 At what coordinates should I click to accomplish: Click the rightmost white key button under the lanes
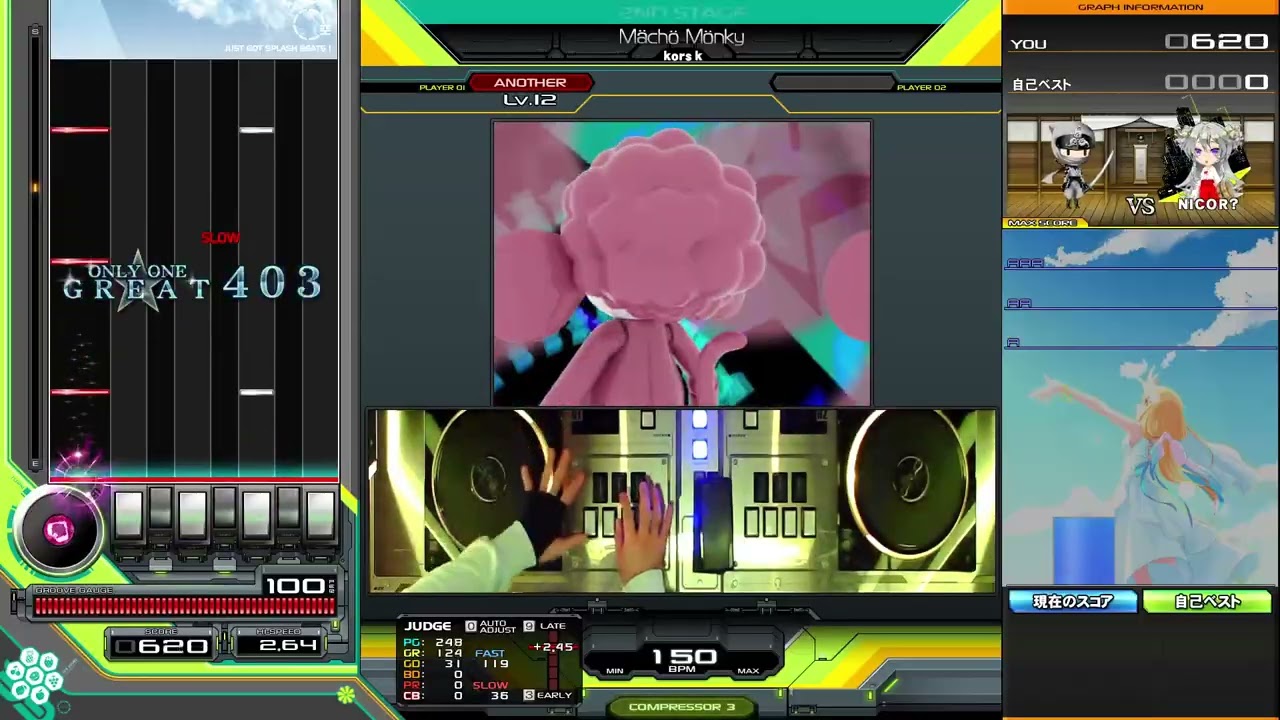pyautogui.click(x=320, y=514)
